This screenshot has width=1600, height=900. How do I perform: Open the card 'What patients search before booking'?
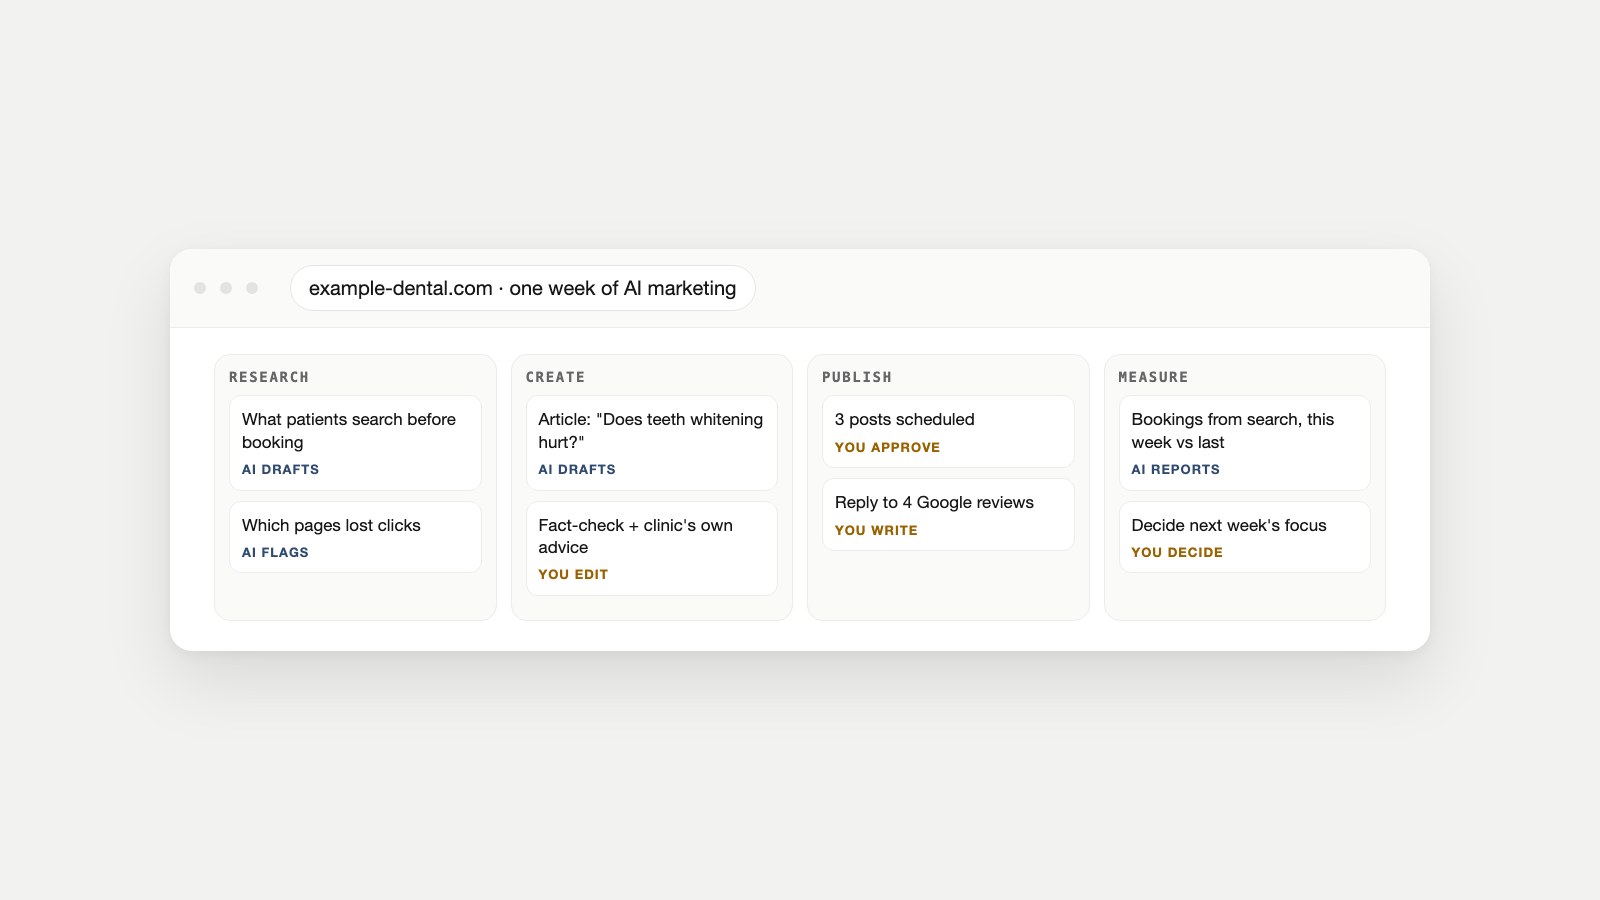point(355,443)
